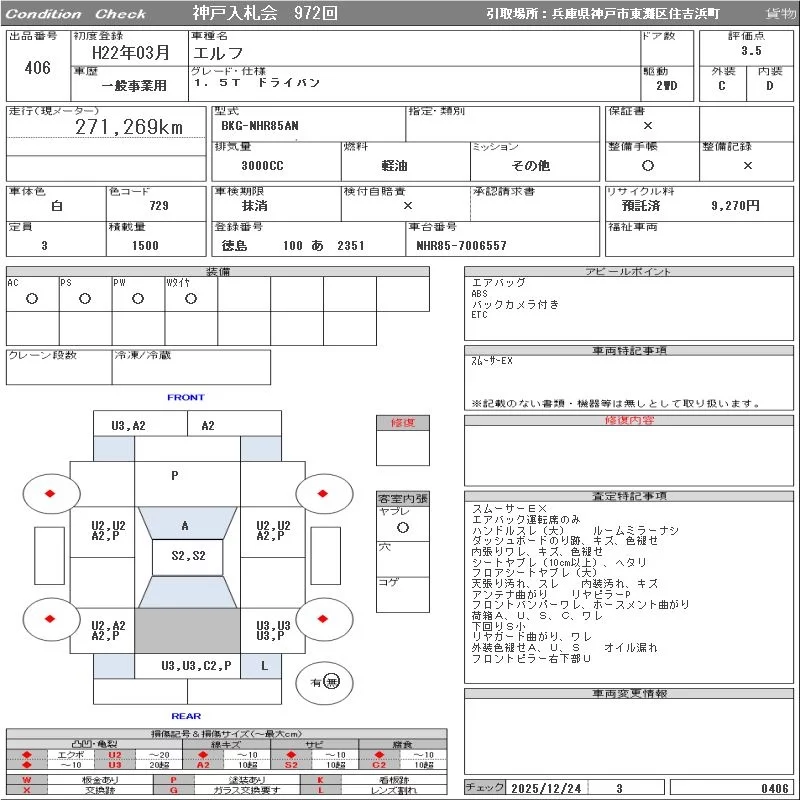800x800 pixels.
Task: Click the grade text 1.5T ドライバン
Action: tap(257, 83)
